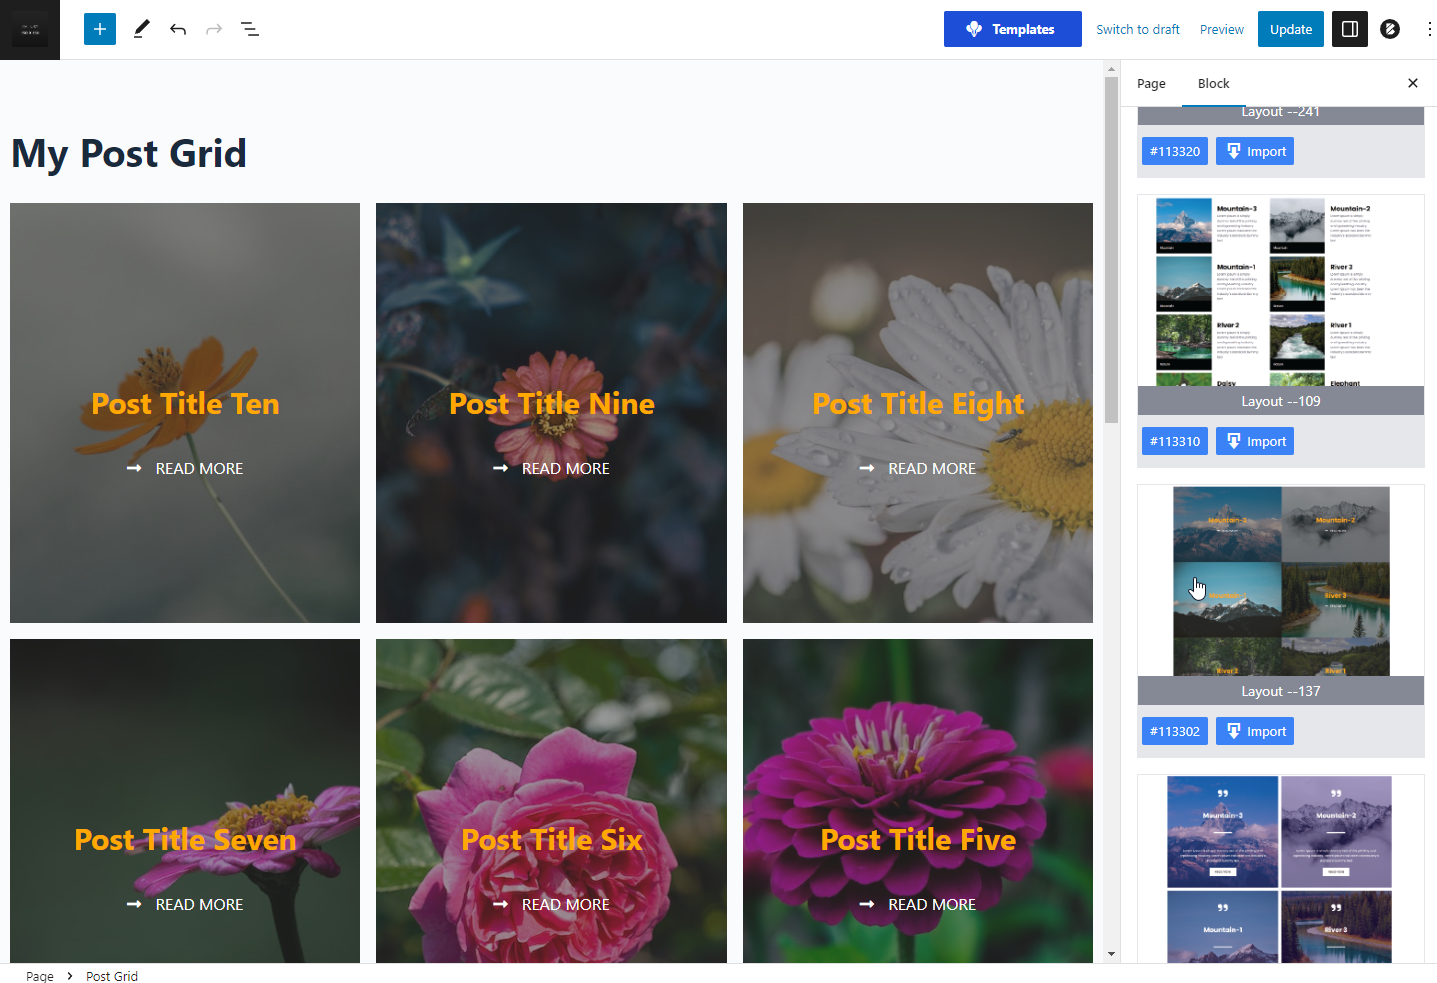The width and height of the screenshot is (1437, 983).
Task: Click Switch to draft
Action: tap(1138, 29)
